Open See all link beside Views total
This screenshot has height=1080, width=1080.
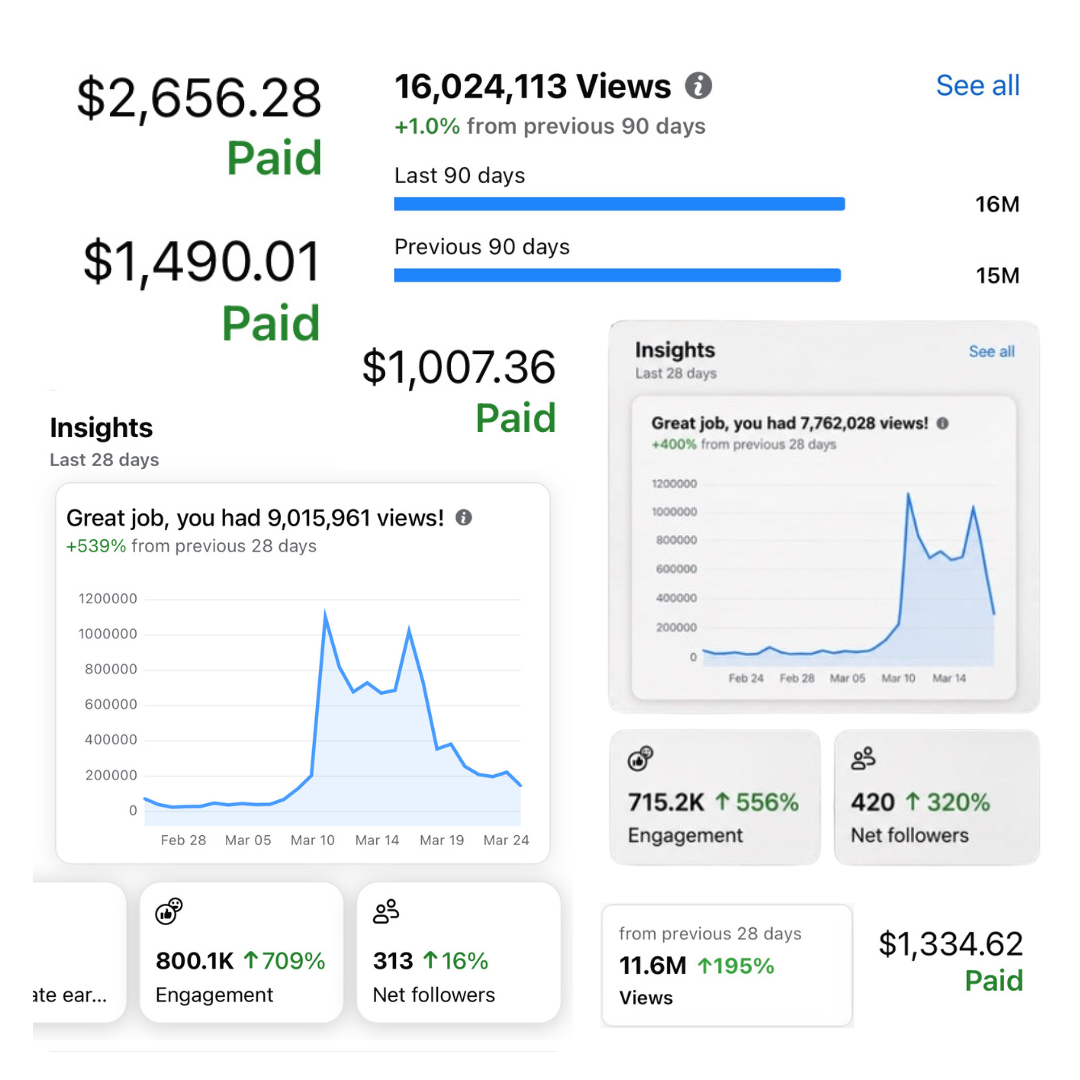pyautogui.click(x=977, y=86)
